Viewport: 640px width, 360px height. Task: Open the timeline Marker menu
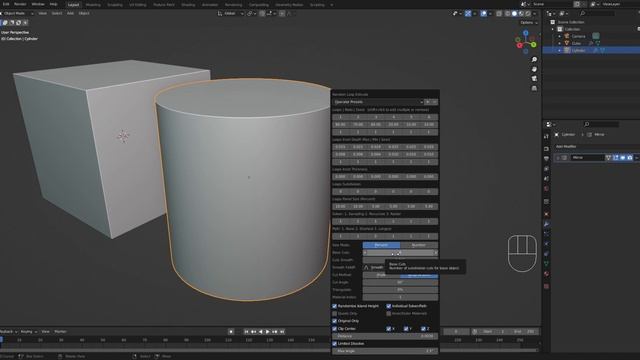60,332
